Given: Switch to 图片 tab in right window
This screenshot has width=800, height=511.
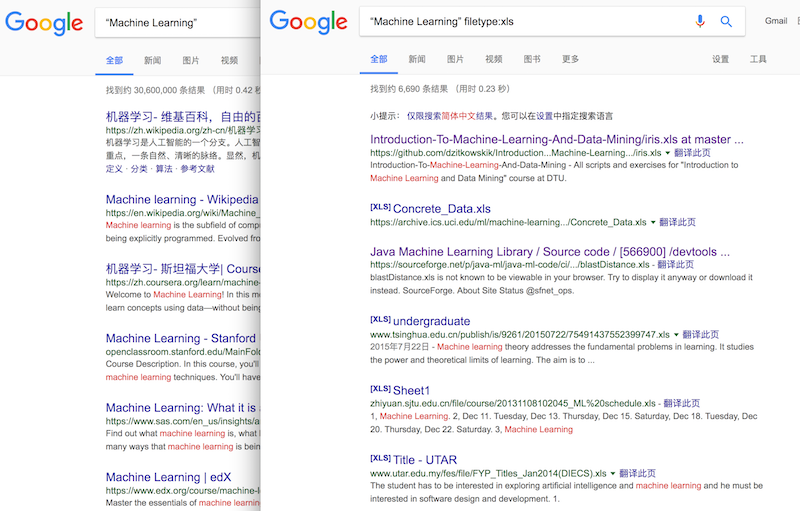Looking at the screenshot, I should pos(455,59).
